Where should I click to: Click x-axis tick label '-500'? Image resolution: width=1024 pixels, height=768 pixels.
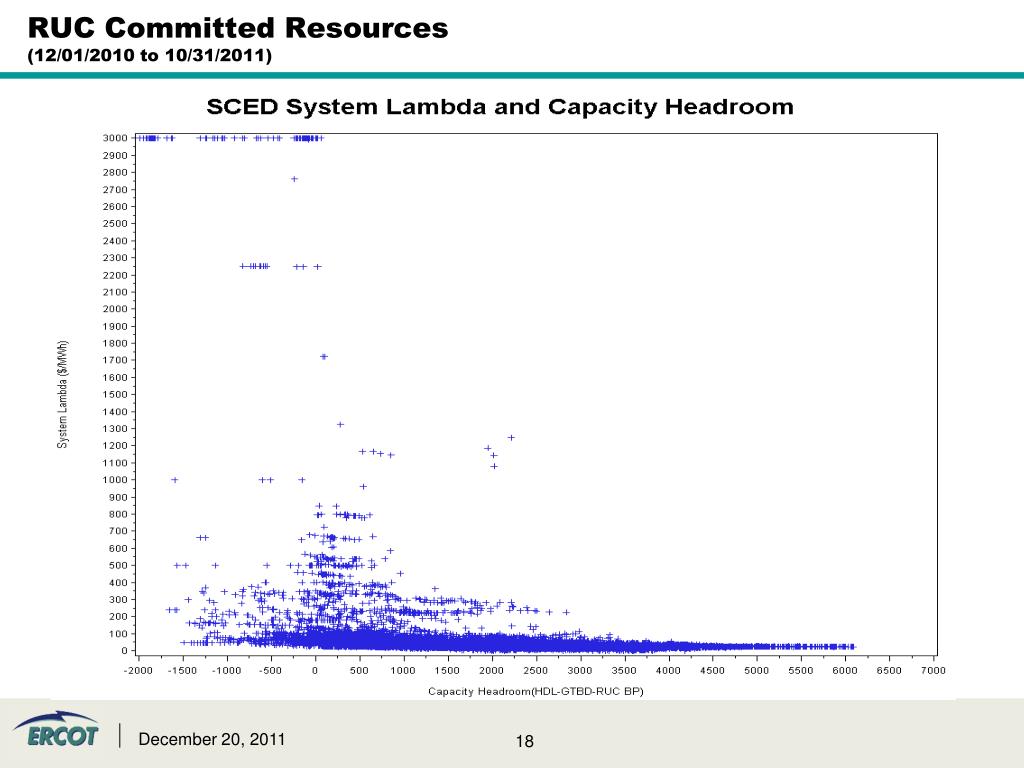pos(270,670)
